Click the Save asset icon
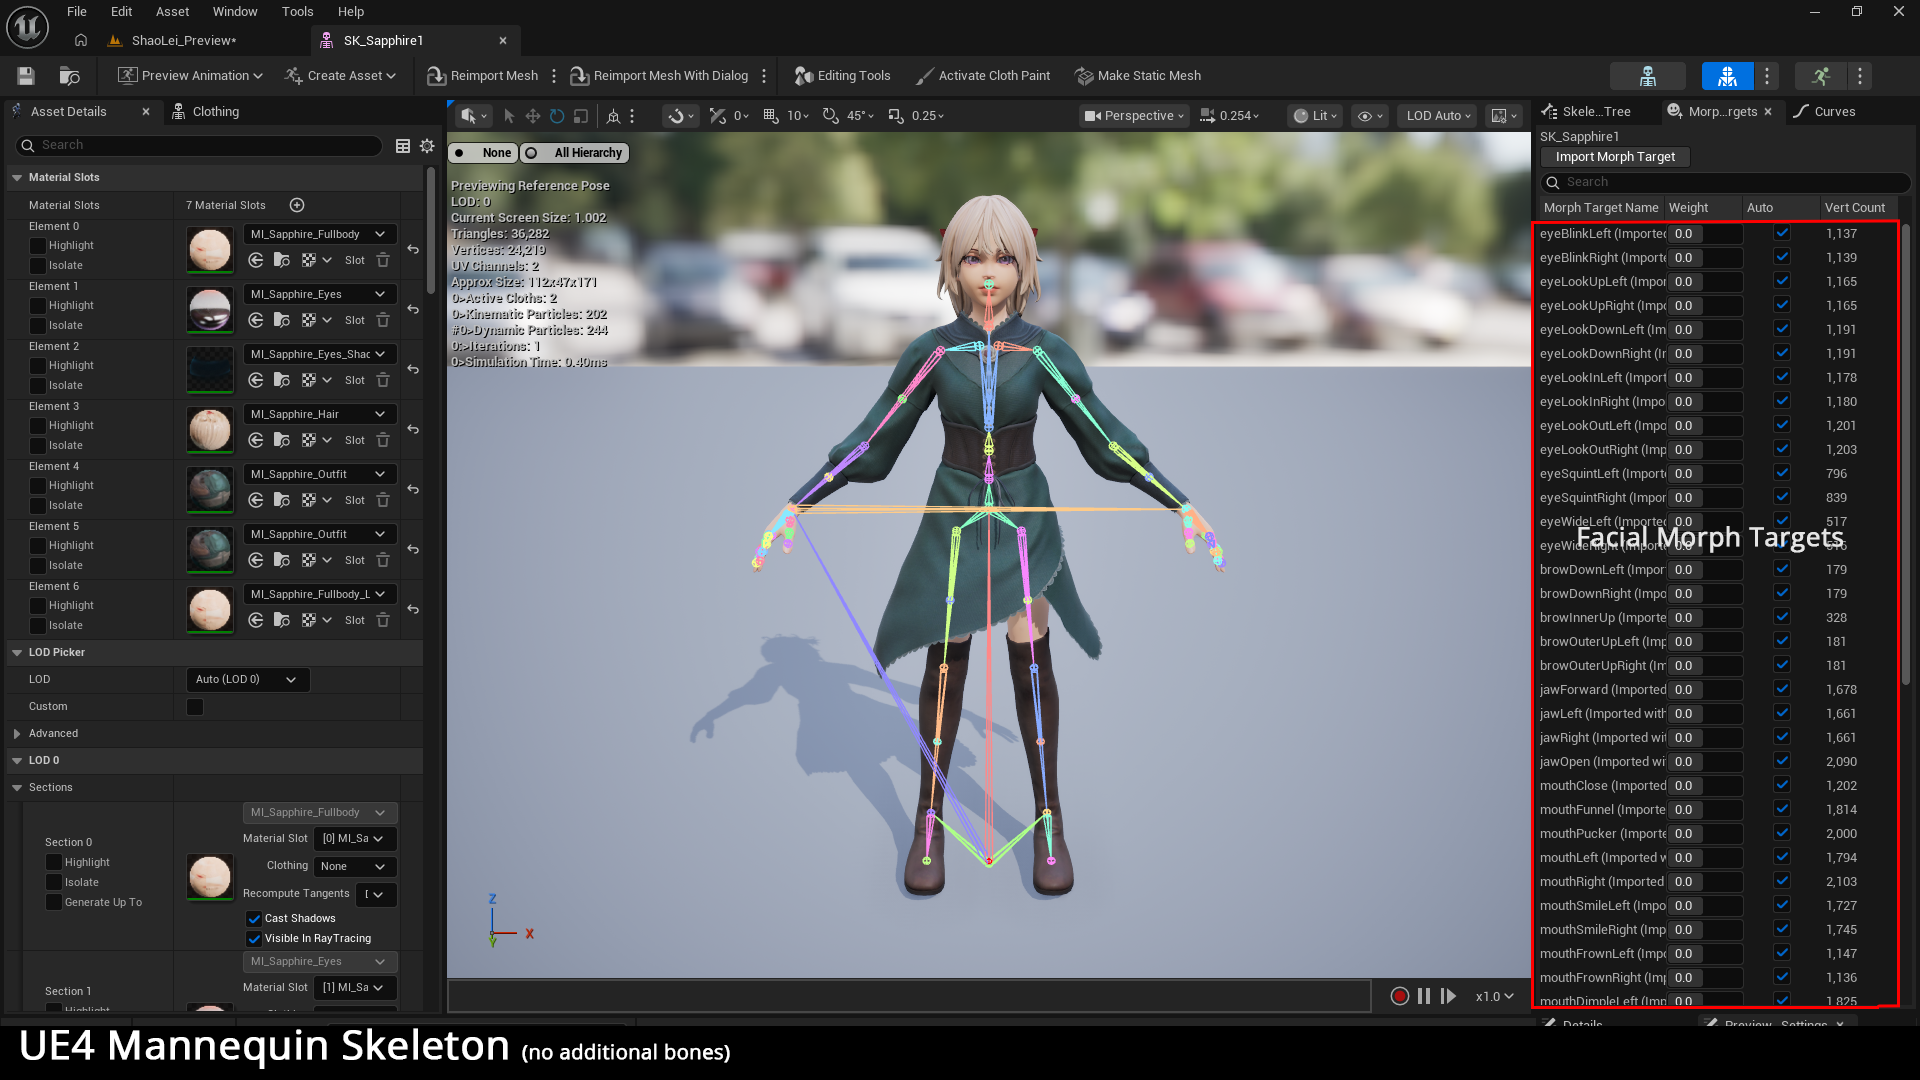1920x1080 pixels. (26, 76)
